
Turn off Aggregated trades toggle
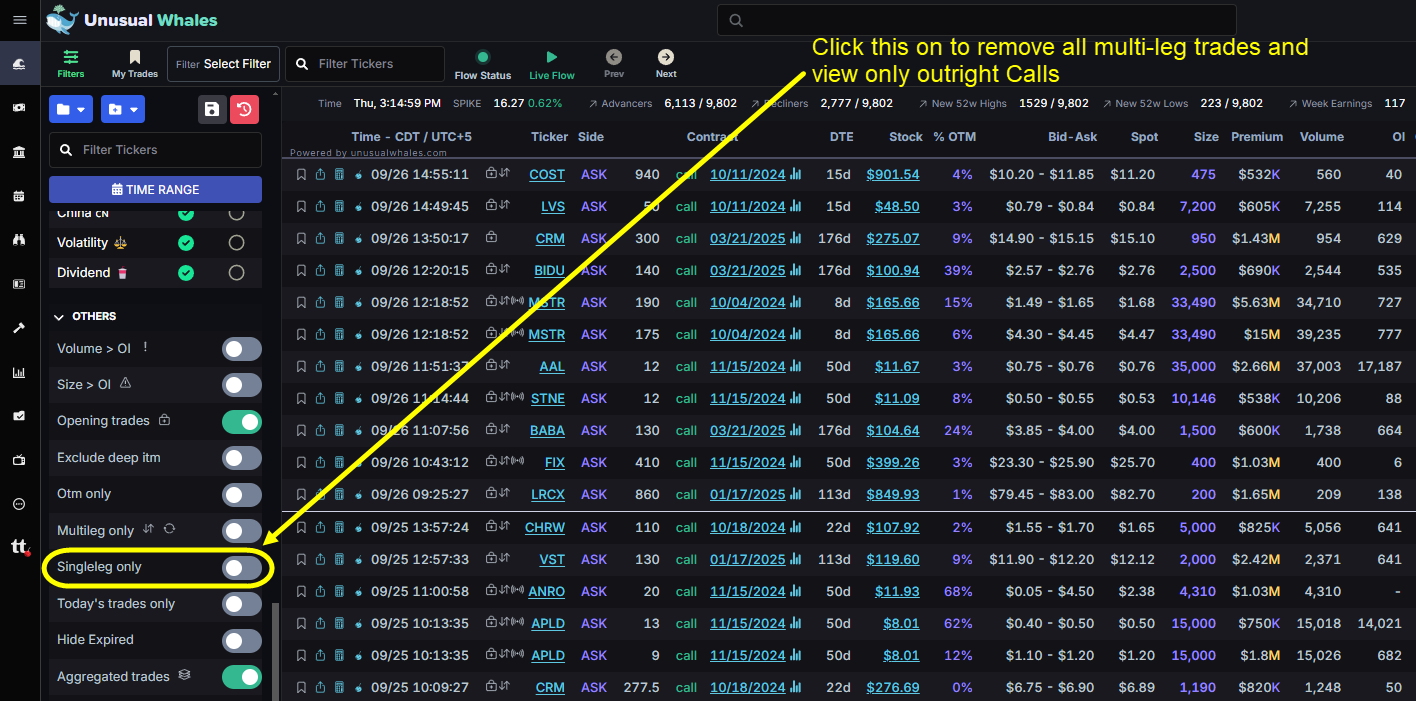coord(242,677)
